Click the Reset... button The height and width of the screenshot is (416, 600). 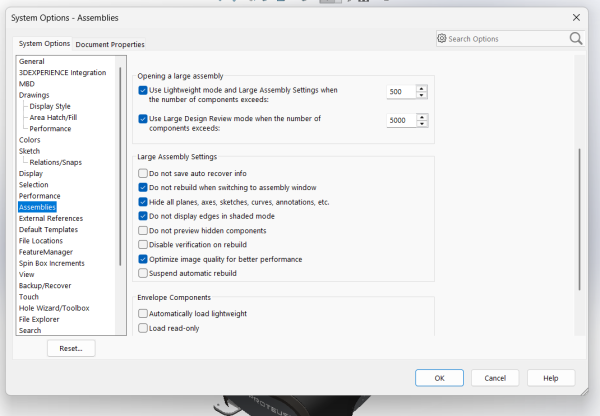(x=71, y=348)
